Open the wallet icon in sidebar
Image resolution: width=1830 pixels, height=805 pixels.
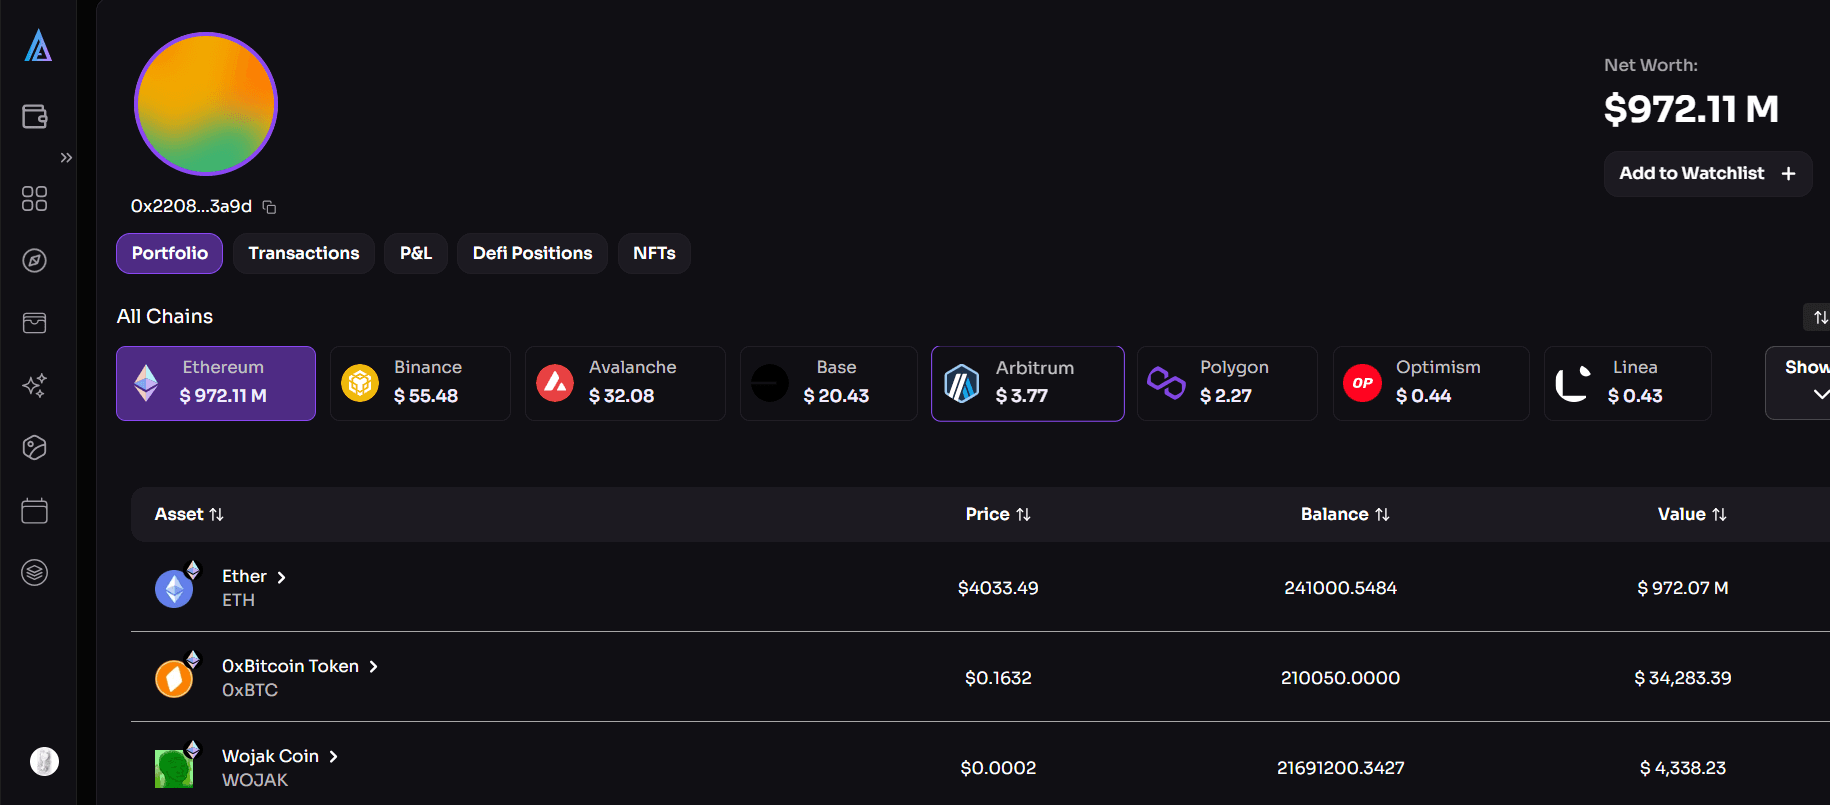(35, 116)
